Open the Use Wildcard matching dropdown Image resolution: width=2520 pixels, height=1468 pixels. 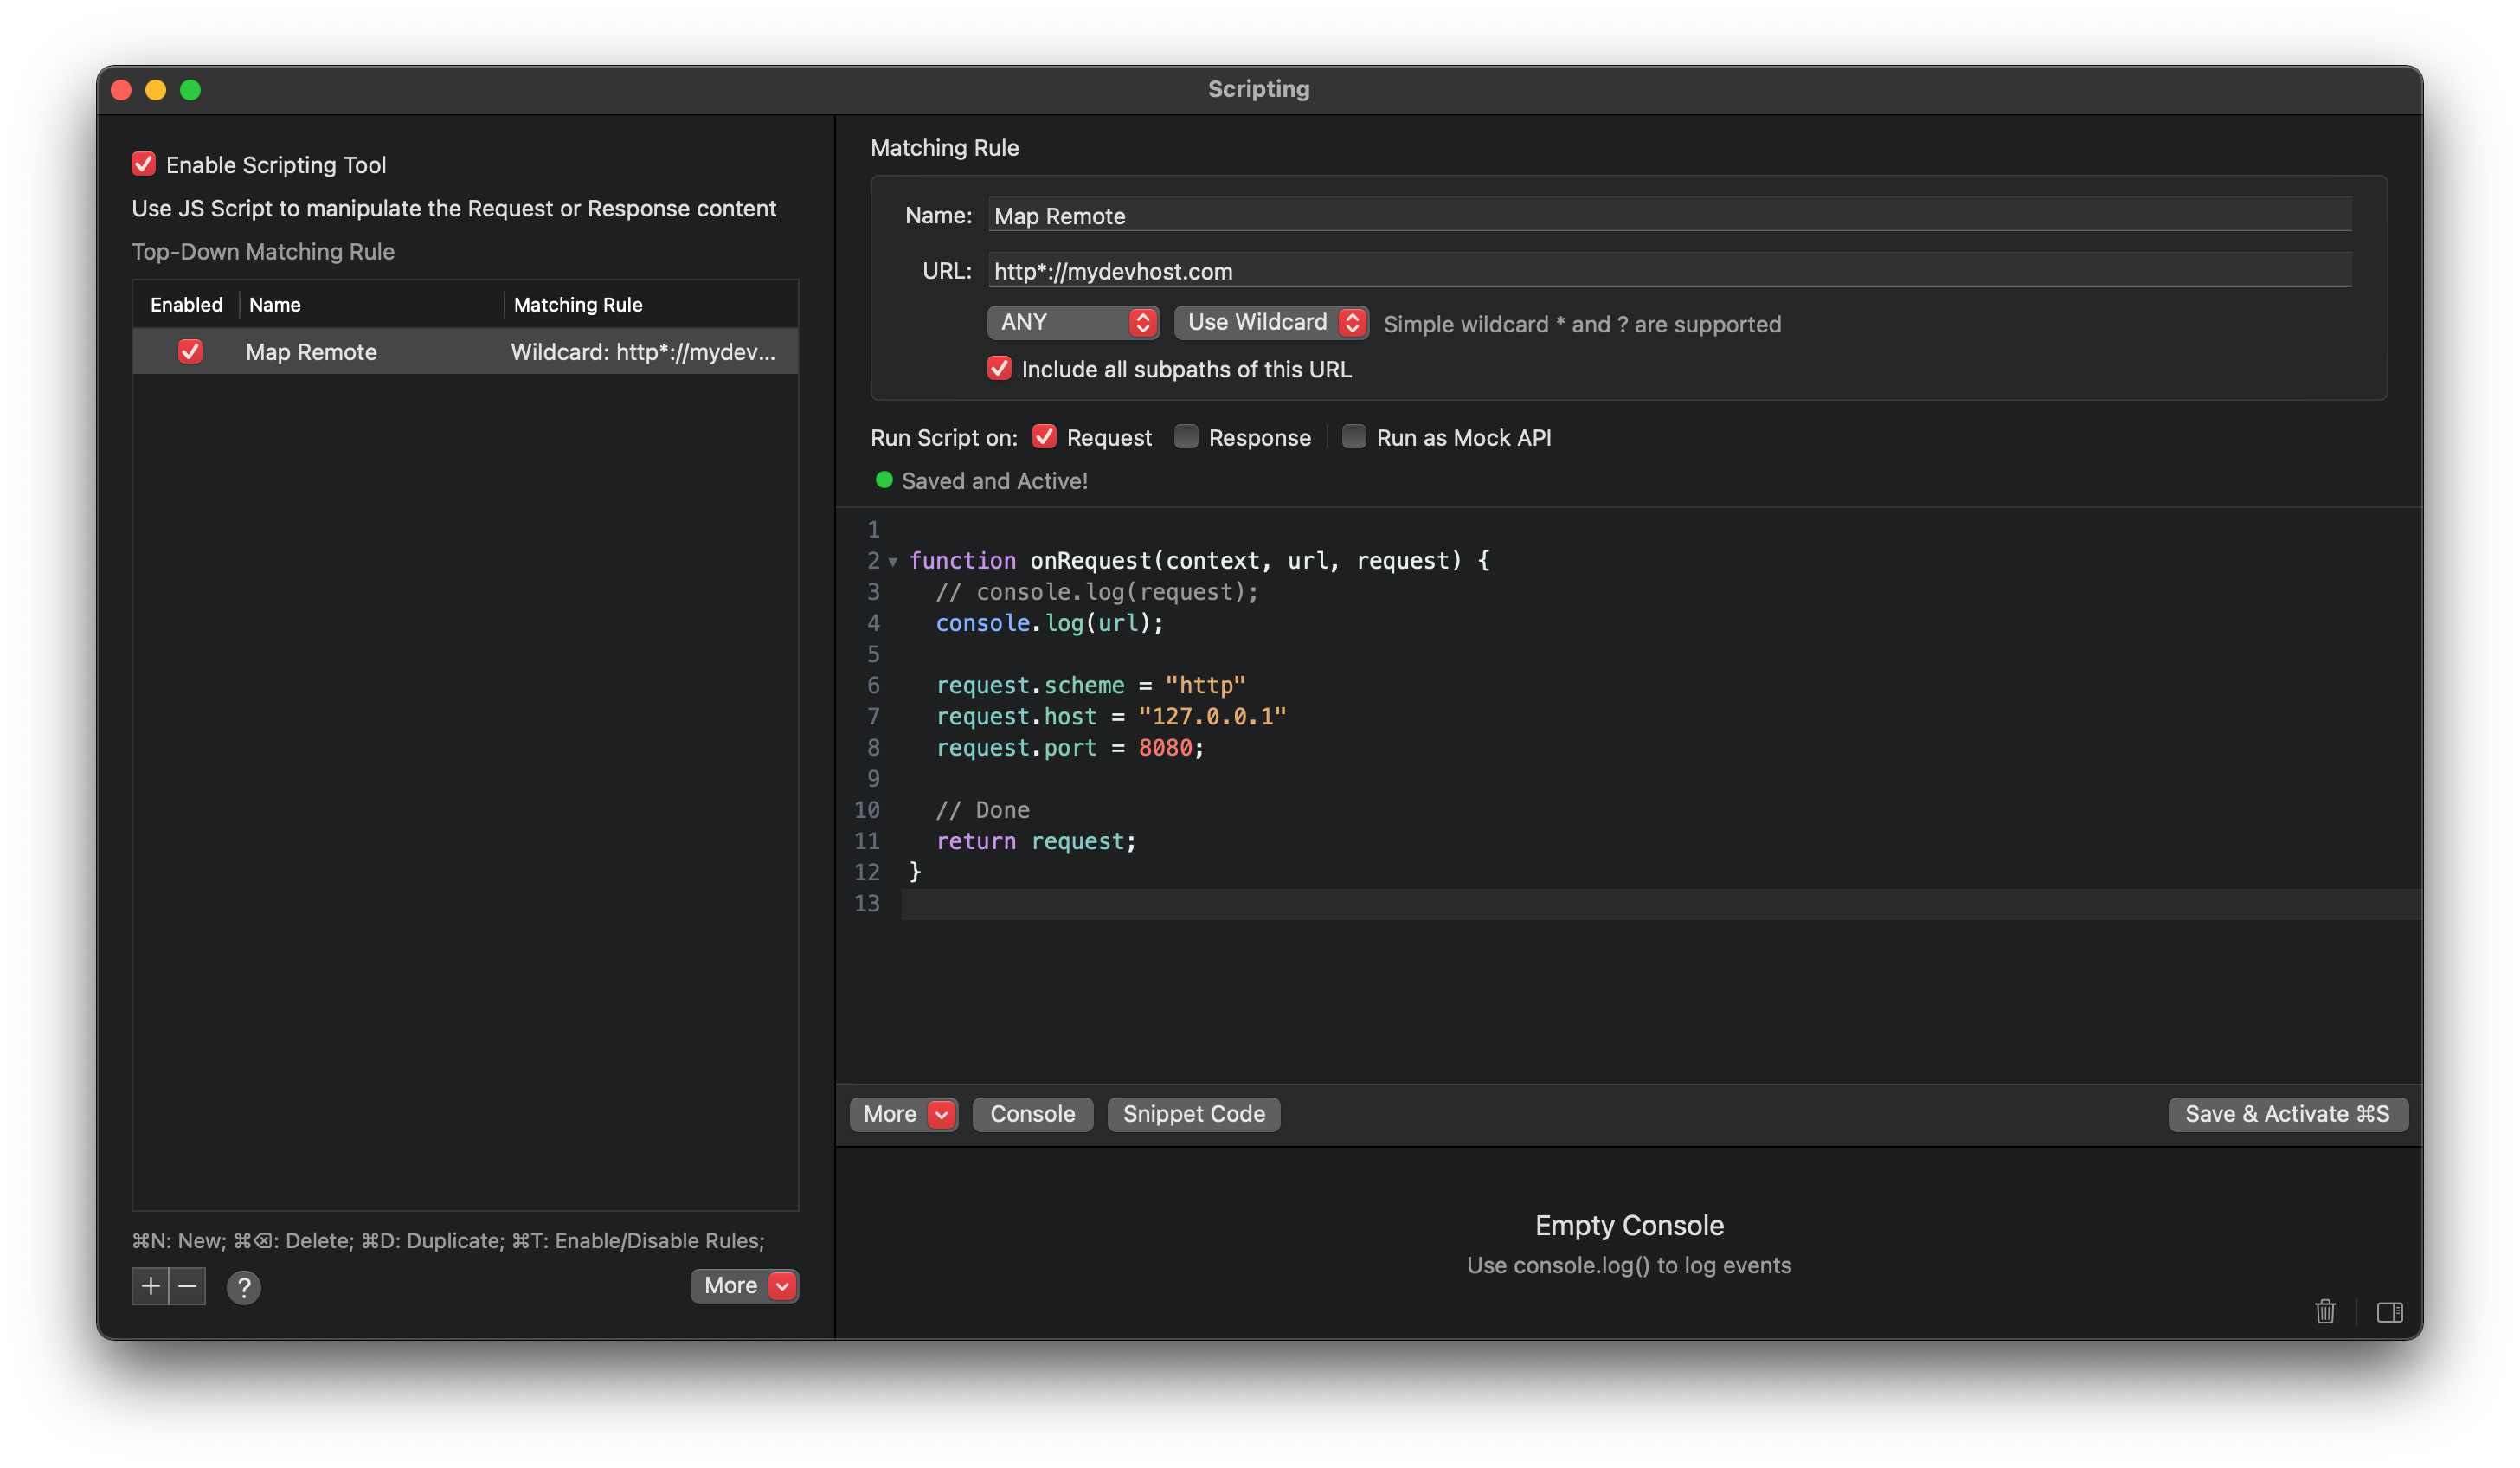coord(1271,322)
